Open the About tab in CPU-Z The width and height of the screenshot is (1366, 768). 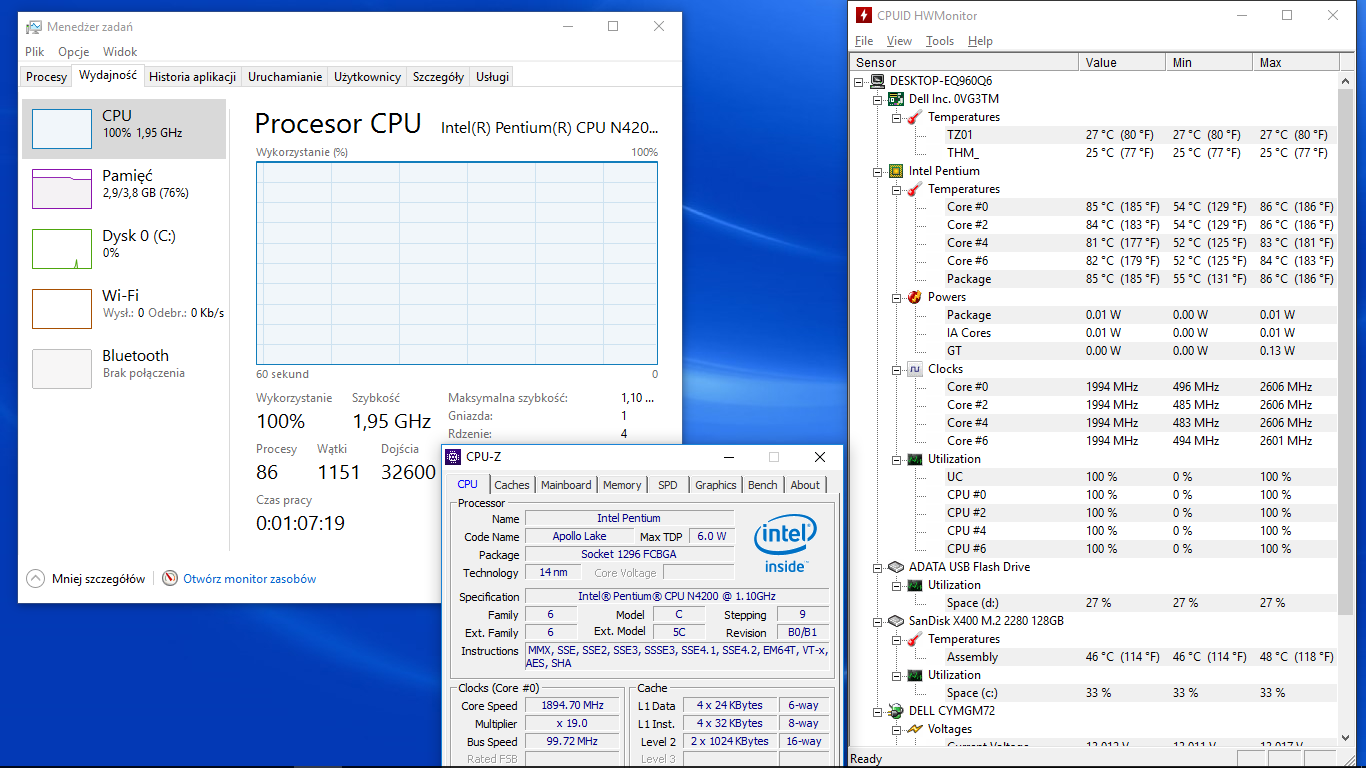(x=806, y=485)
